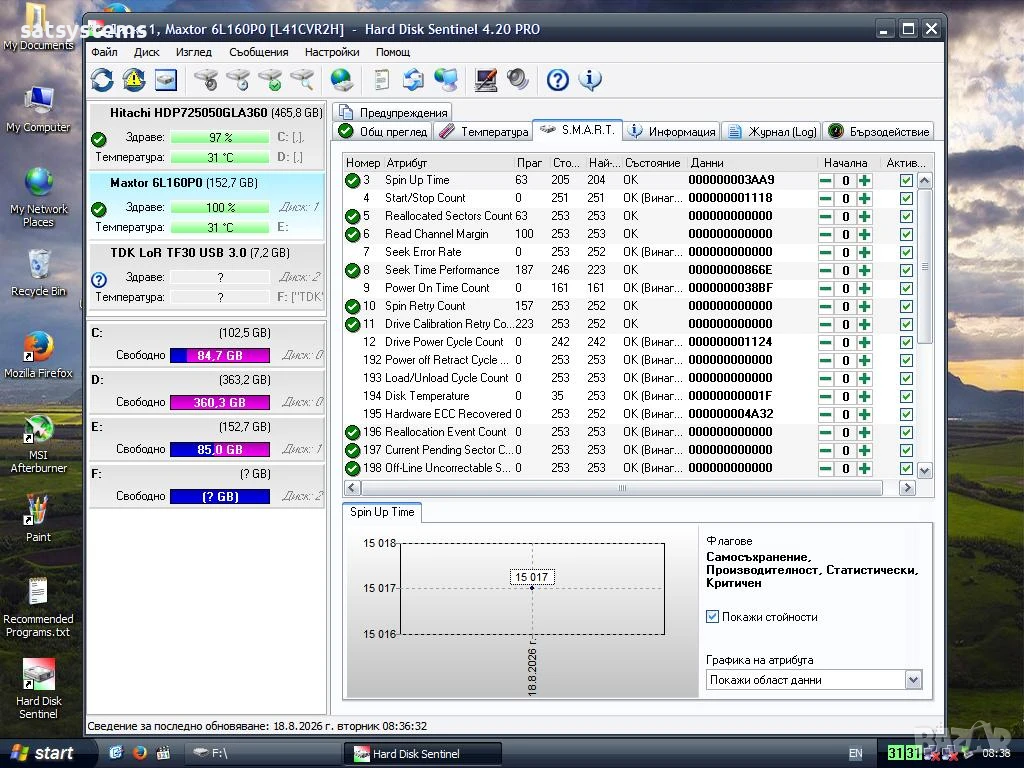Image resolution: width=1024 pixels, height=768 pixels.
Task: Click Hard Disk Sentinel taskbar button
Action: coord(423,754)
